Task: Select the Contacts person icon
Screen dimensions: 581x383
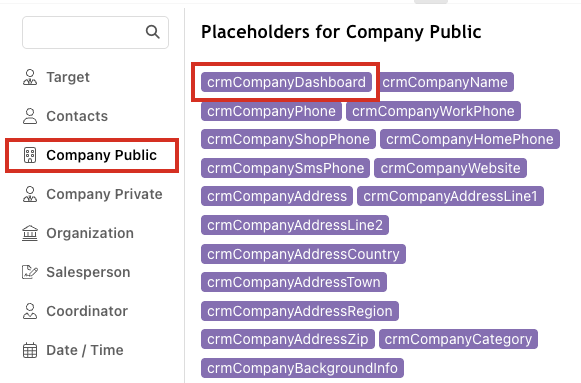Action: [x=30, y=116]
